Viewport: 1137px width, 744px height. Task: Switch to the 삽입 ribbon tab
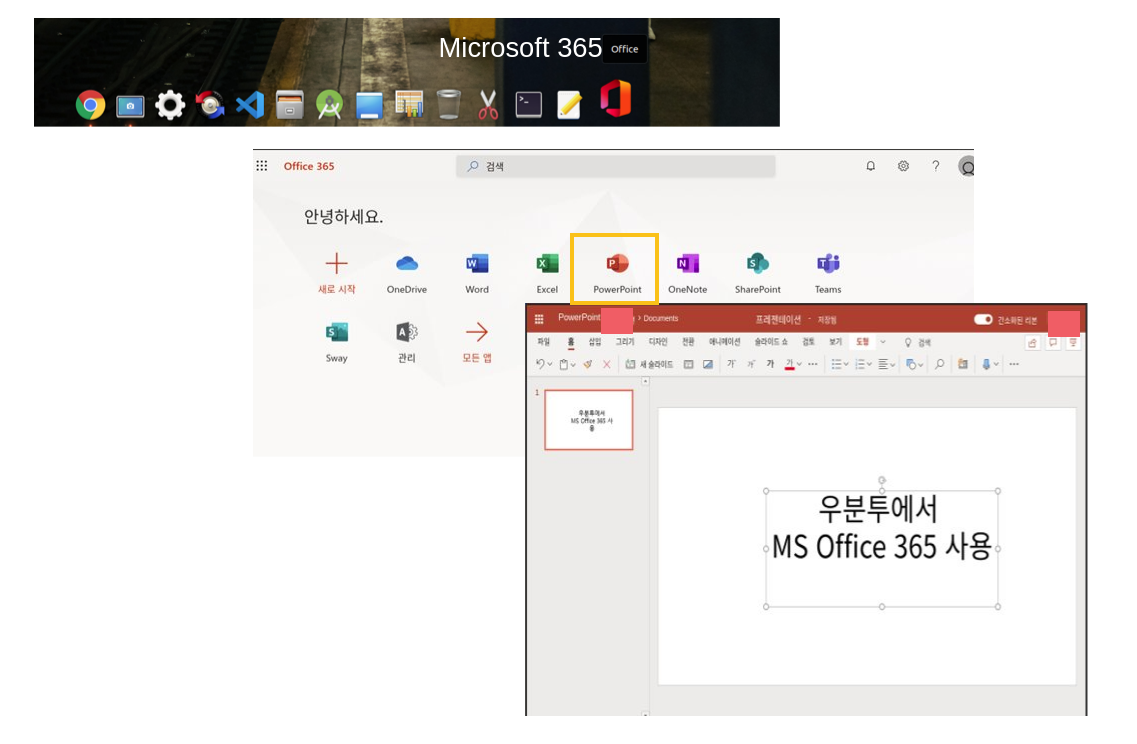595,342
